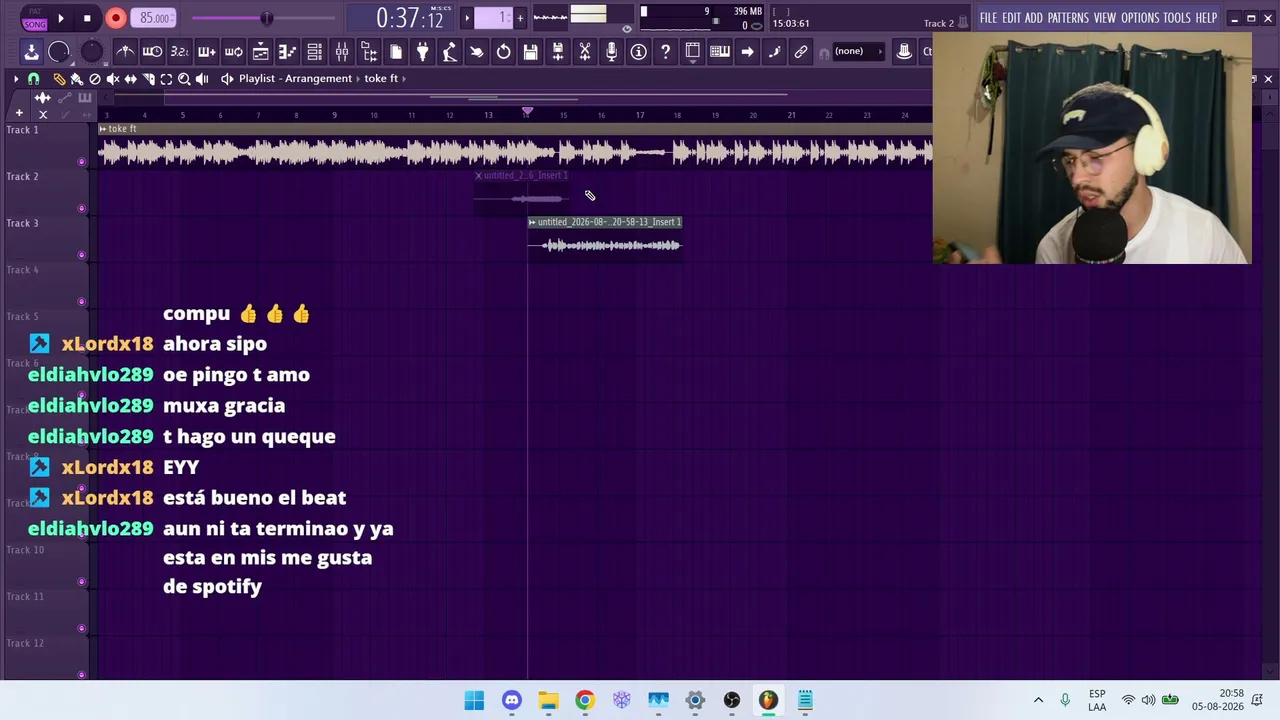Open the audio editor scissors icon
This screenshot has width=1280, height=720.
585,52
